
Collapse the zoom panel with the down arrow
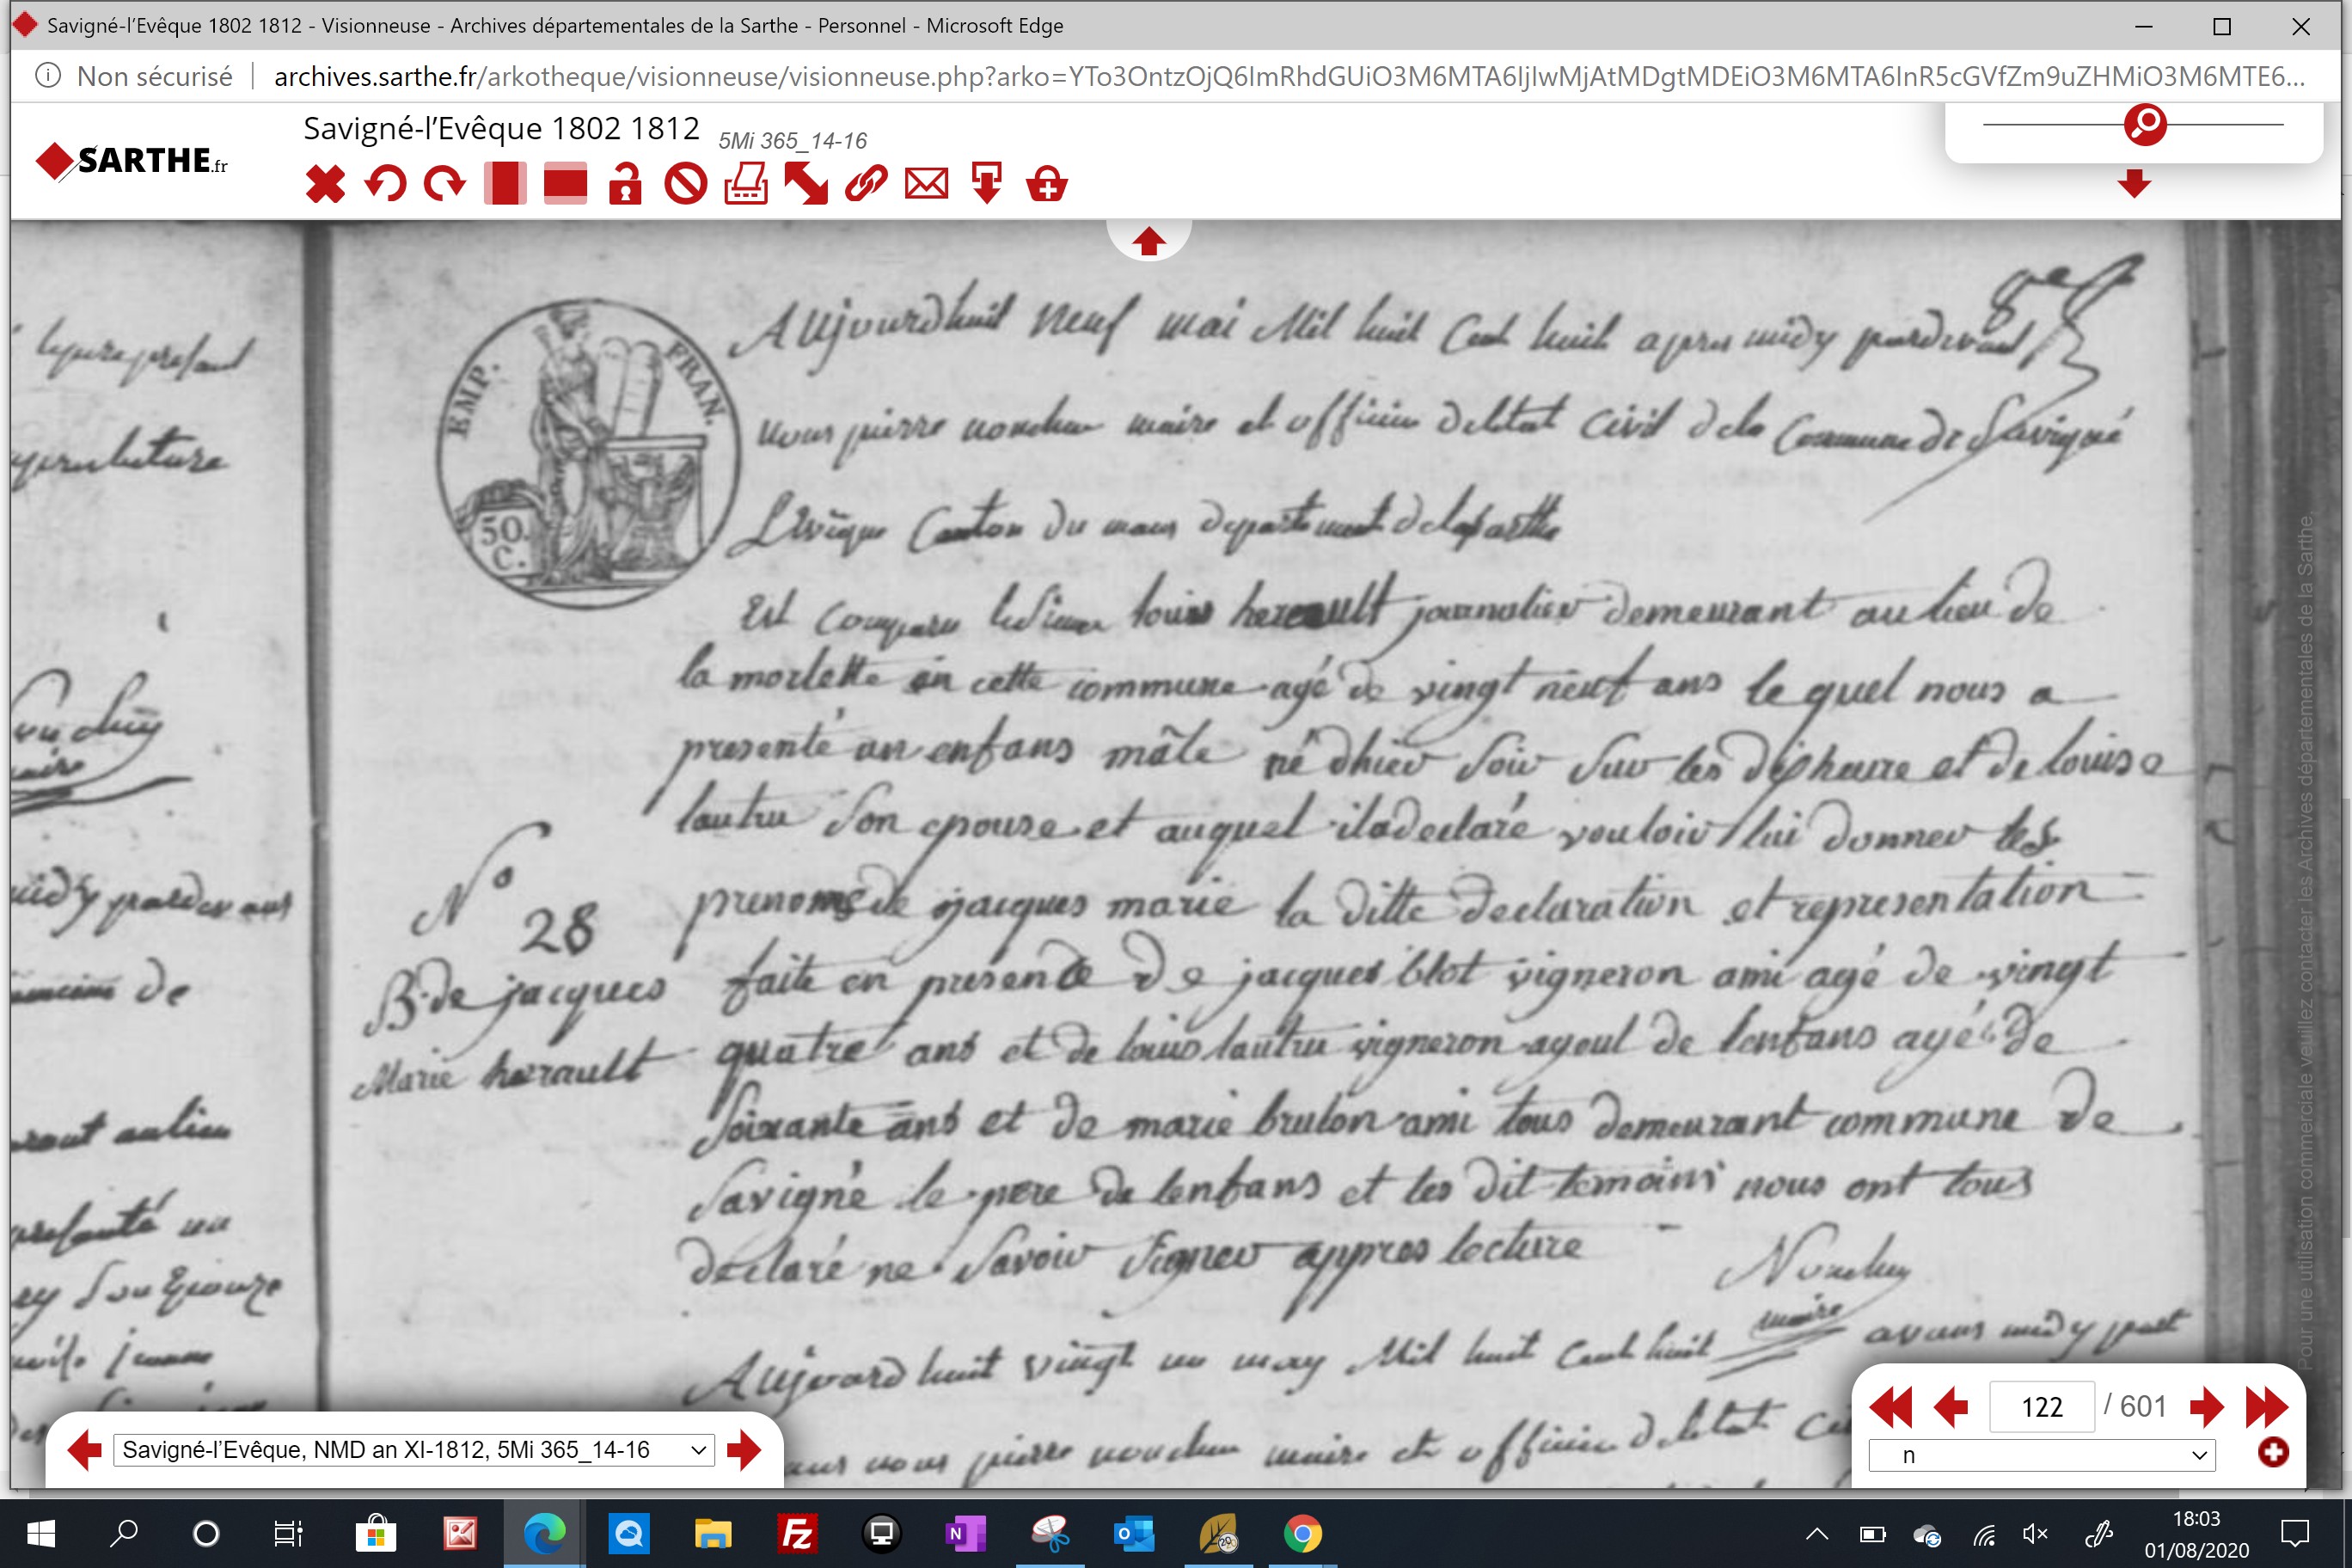point(2134,184)
